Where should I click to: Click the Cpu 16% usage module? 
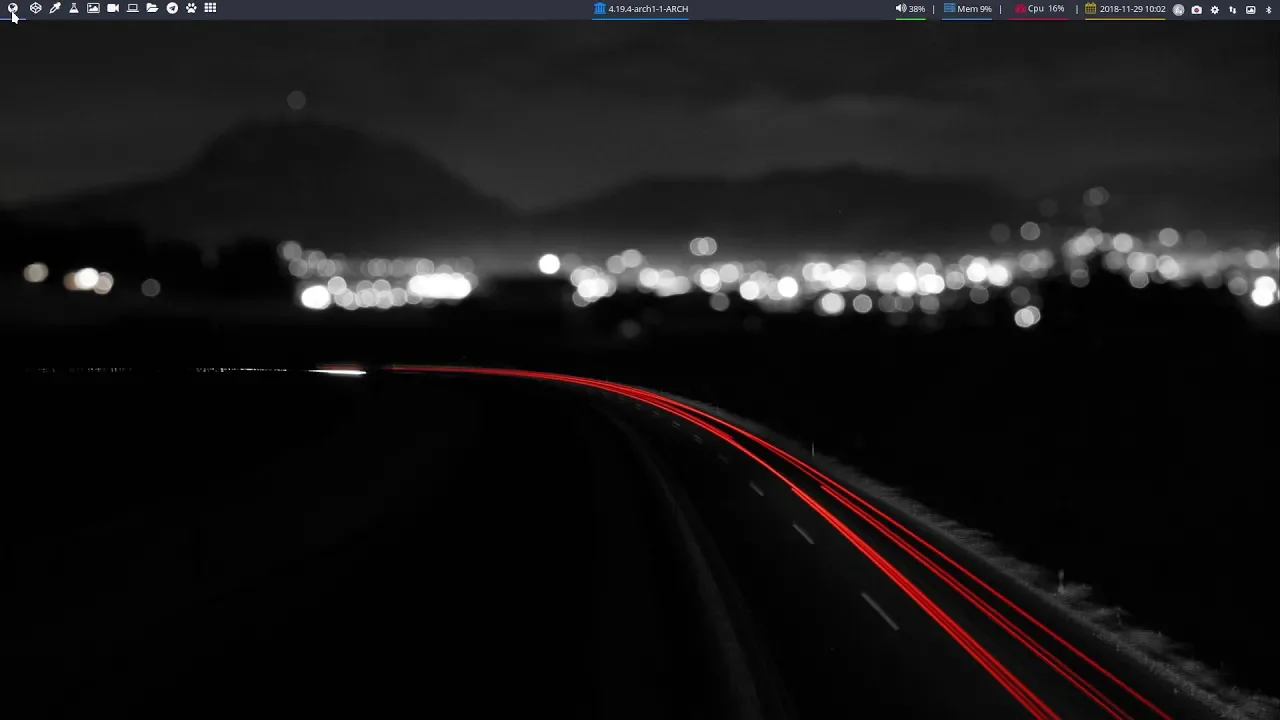[x=1040, y=9]
